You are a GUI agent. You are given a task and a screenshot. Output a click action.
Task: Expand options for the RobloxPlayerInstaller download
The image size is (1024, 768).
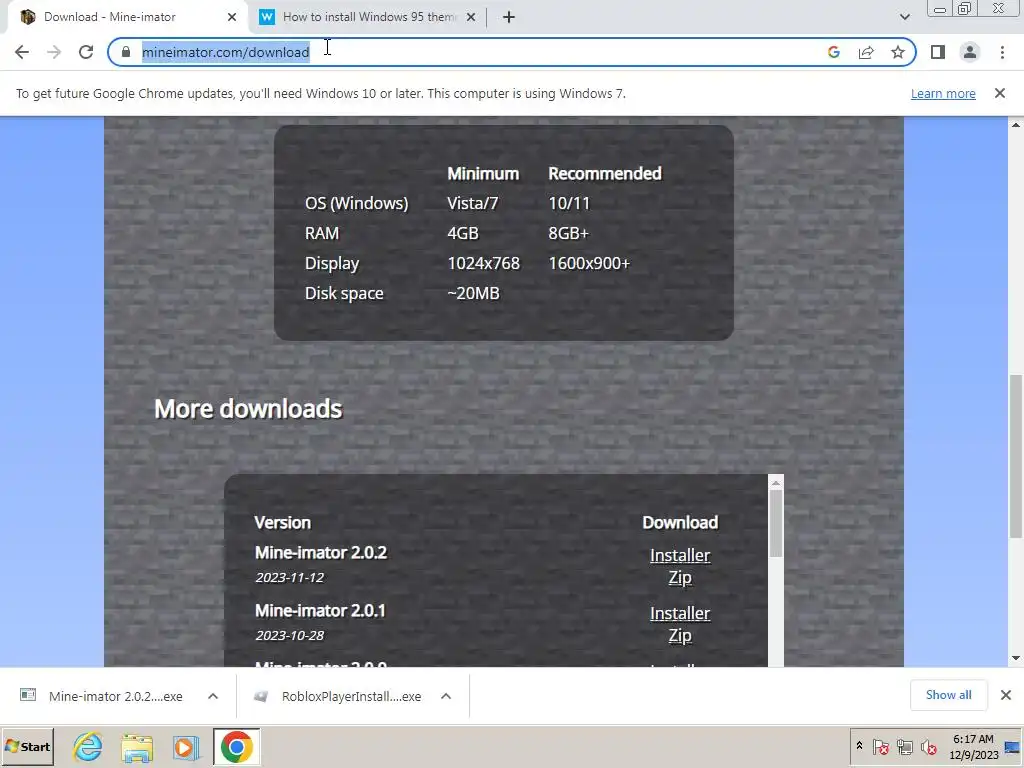point(446,696)
